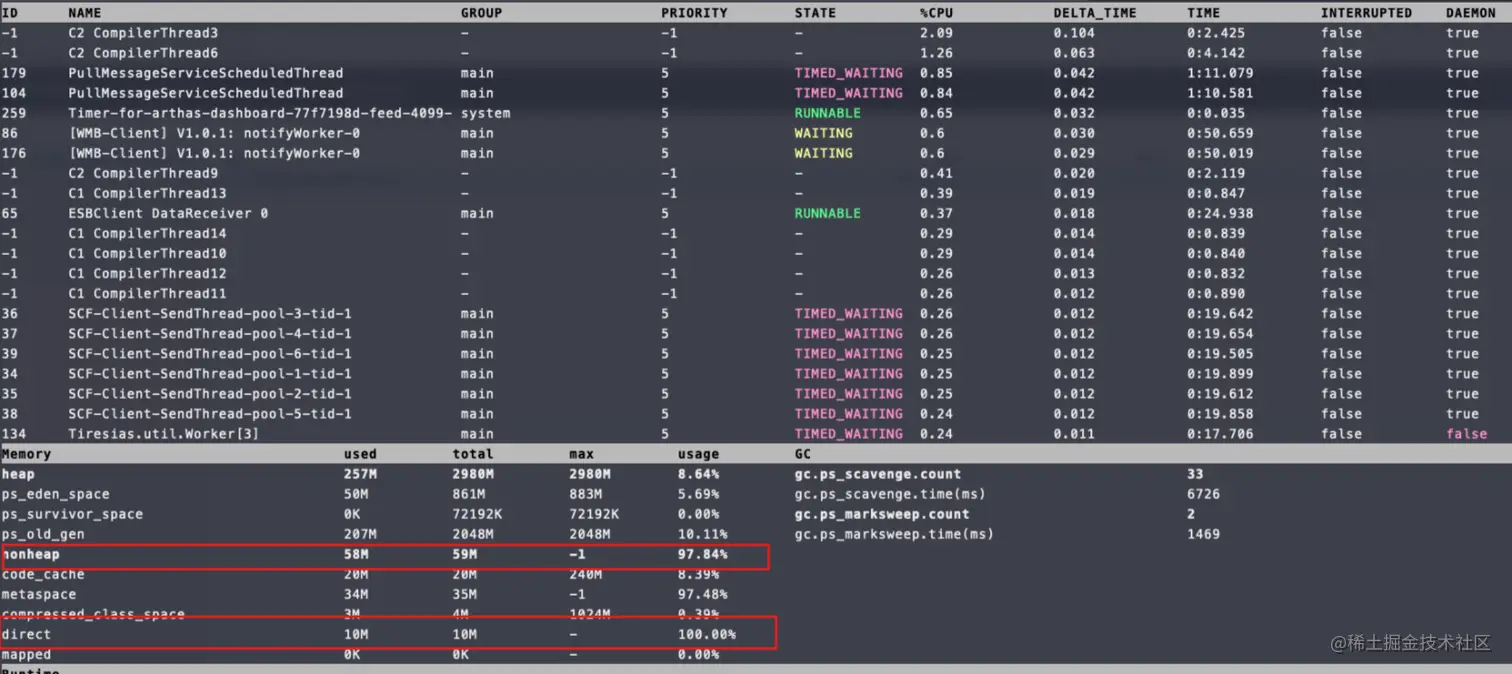Screen dimensions: 1512x674
Task: Click RUNNABLE state of ESBClient DataReceiver 0
Action: click(x=827, y=213)
